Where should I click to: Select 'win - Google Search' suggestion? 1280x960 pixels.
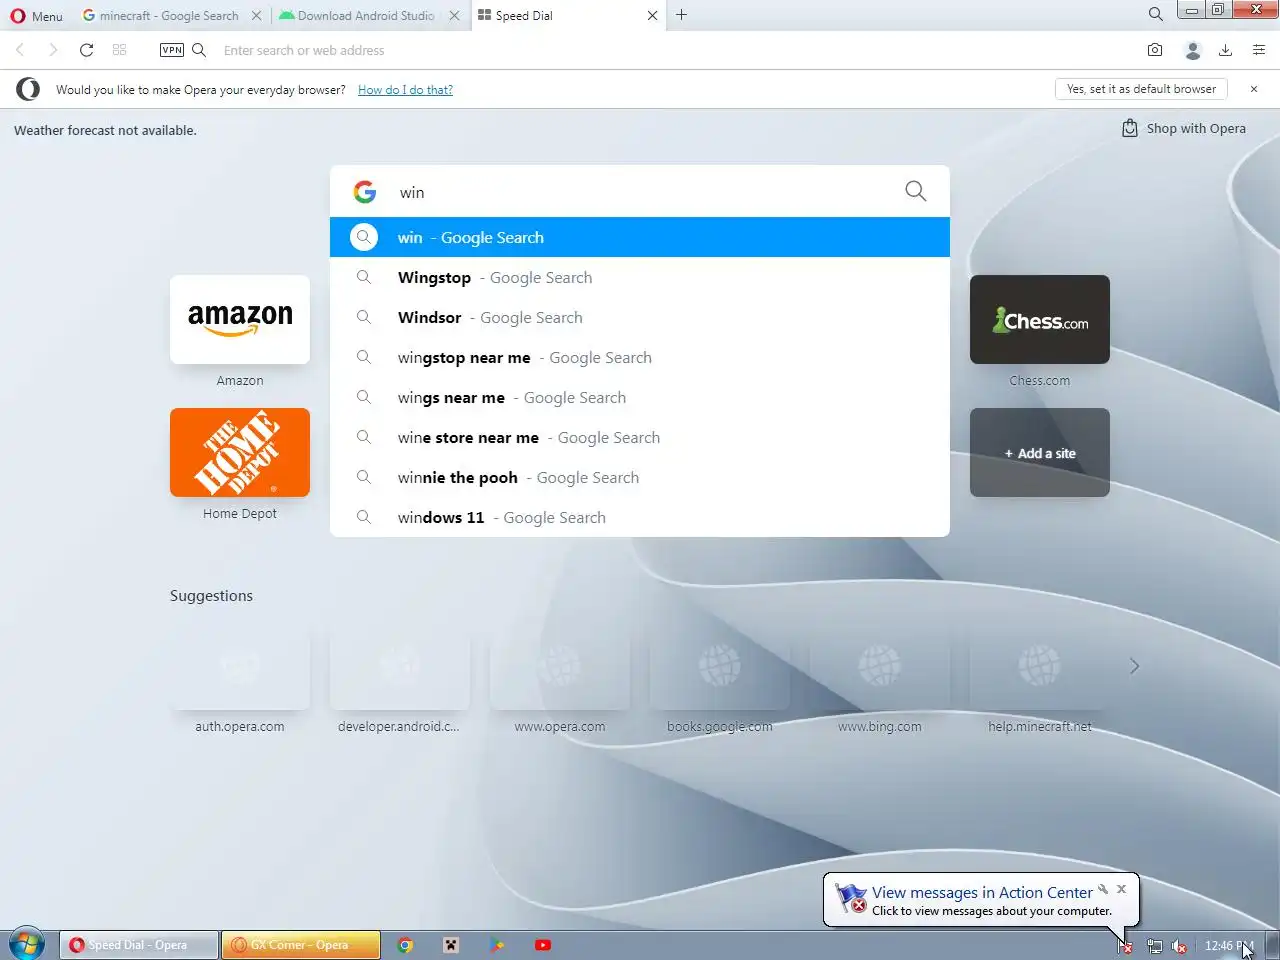click(x=640, y=237)
